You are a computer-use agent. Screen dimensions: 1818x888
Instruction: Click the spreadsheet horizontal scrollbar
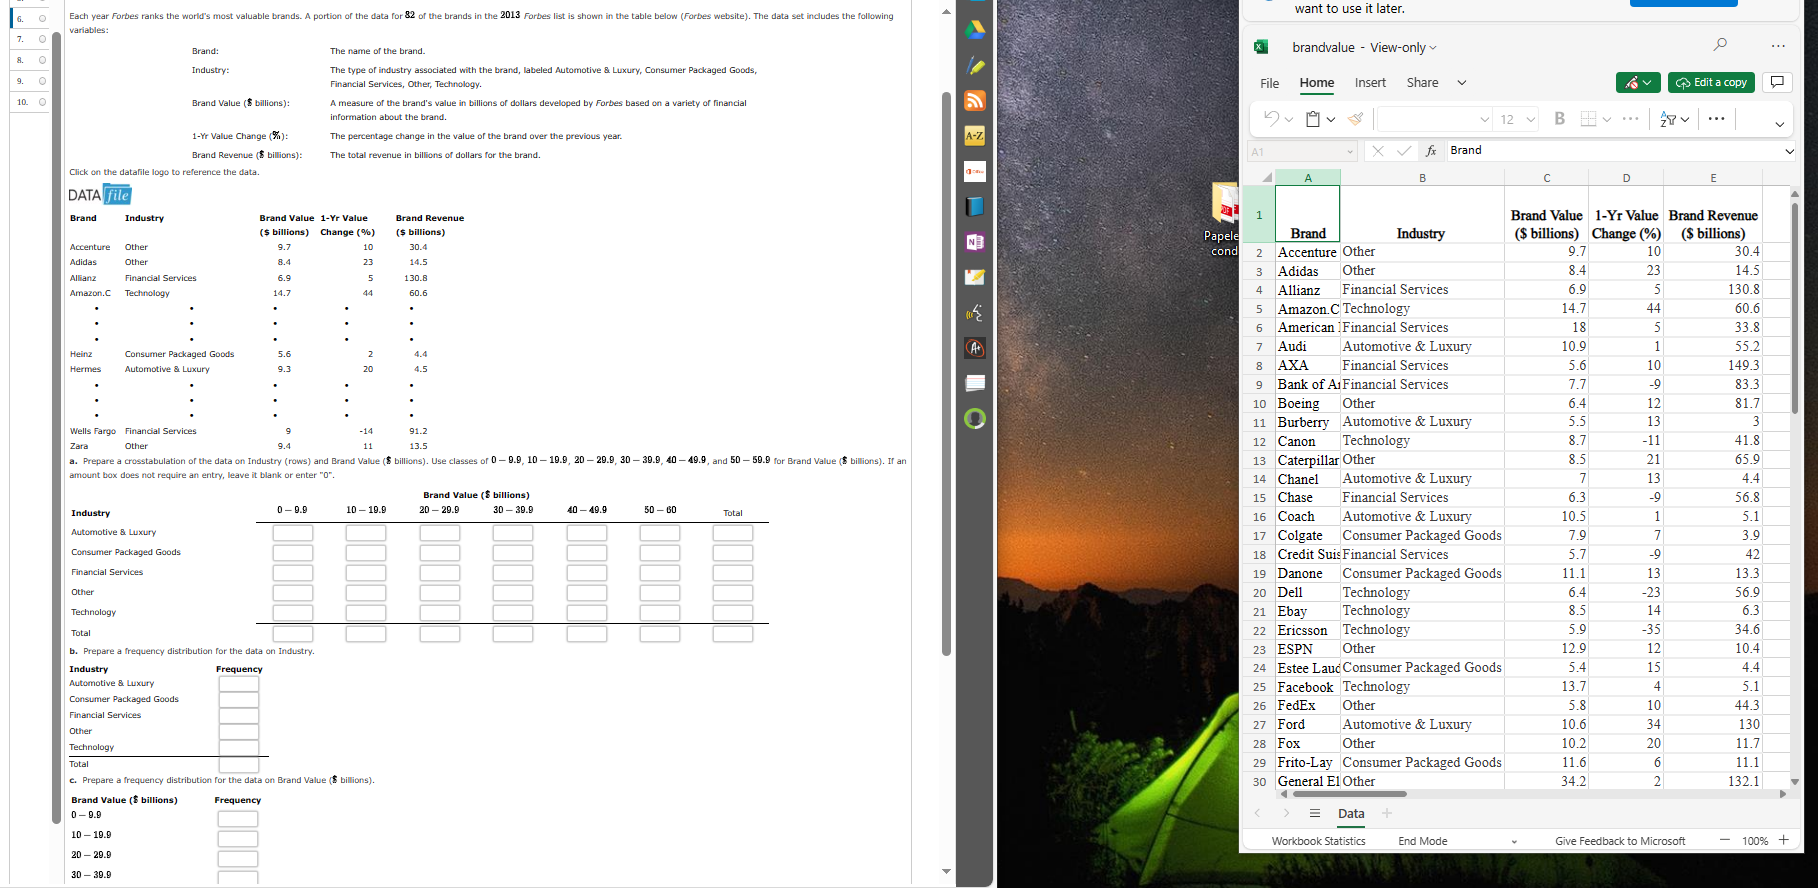pos(1350,794)
